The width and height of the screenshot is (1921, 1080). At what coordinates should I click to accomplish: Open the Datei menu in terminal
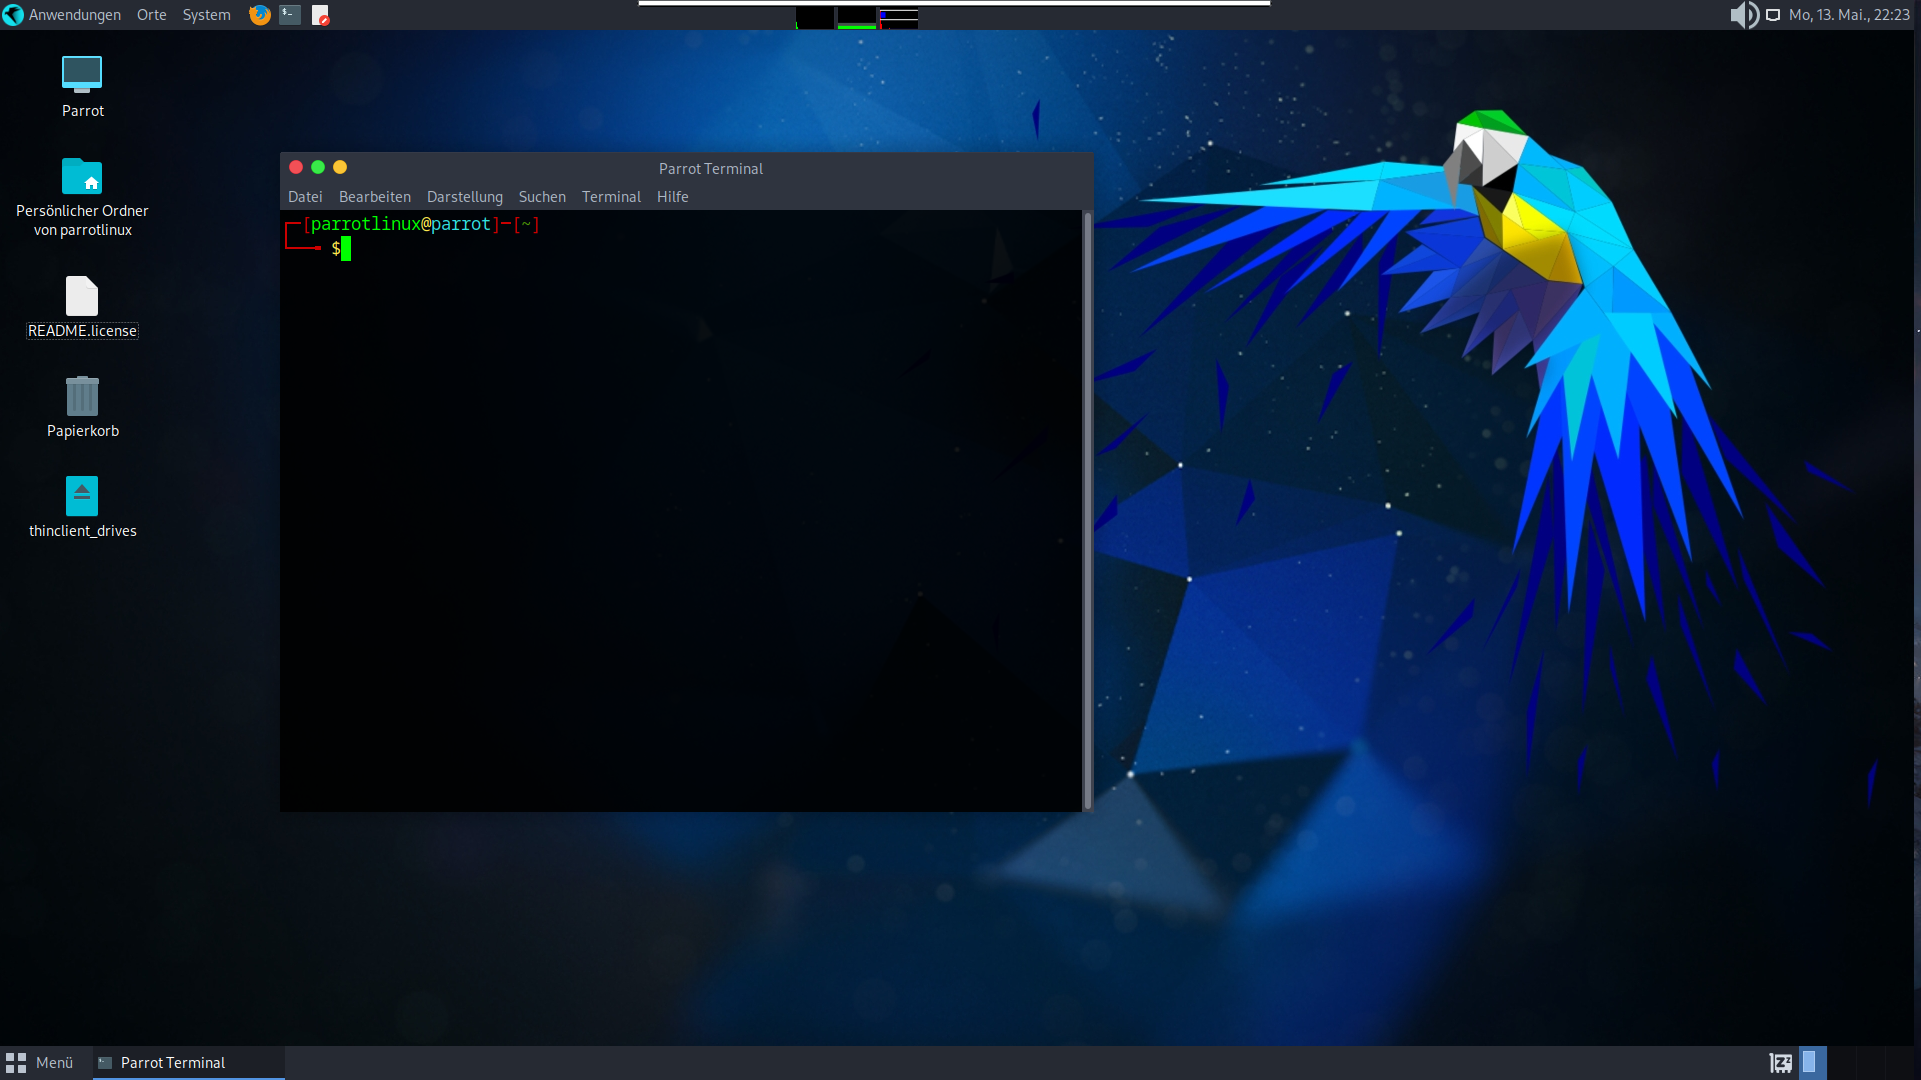pos(305,197)
